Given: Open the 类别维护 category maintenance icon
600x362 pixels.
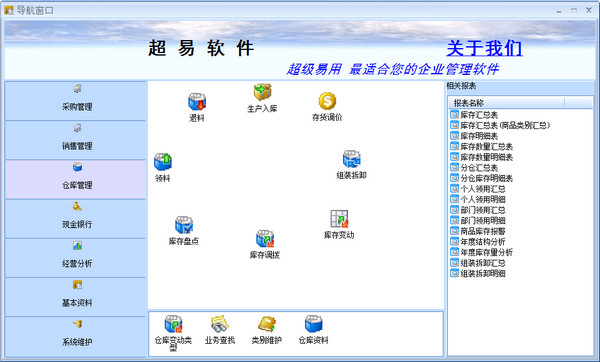Looking at the screenshot, I should (x=267, y=324).
